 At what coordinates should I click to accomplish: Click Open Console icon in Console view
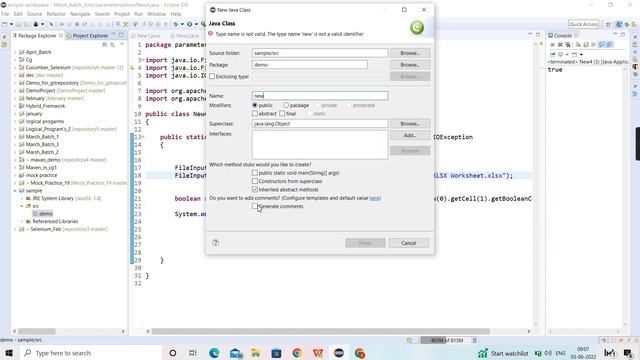(x=574, y=54)
